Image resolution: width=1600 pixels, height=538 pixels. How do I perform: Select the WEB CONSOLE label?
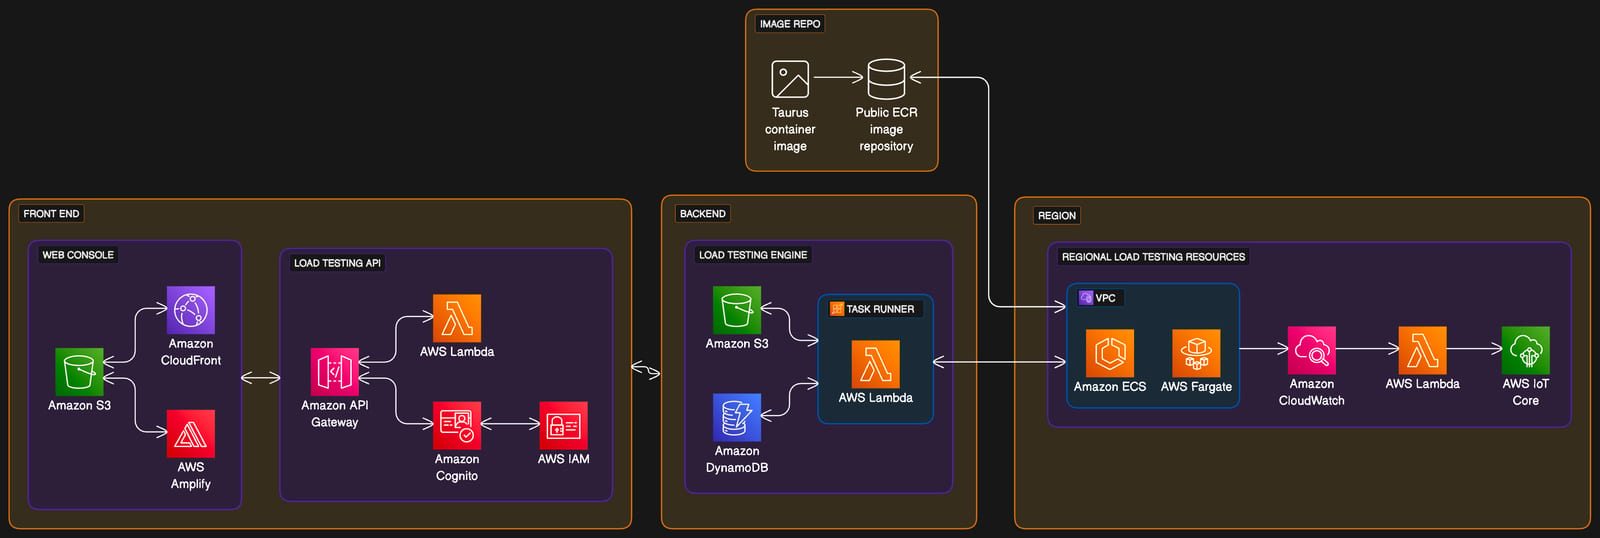78,255
